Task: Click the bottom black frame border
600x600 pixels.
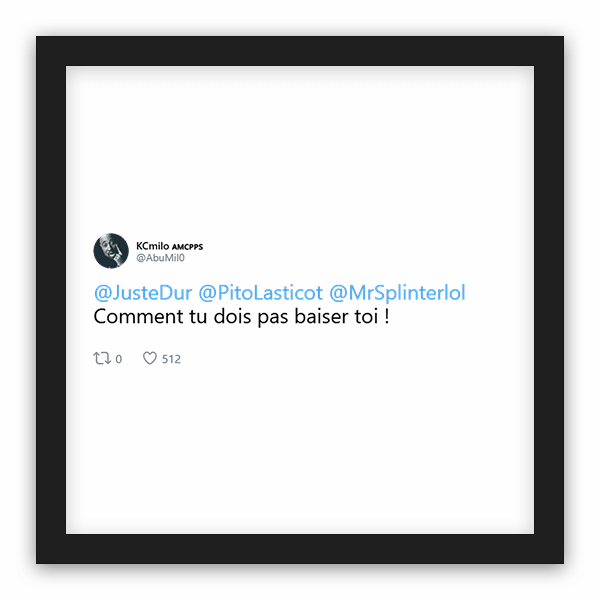Action: 300,549
